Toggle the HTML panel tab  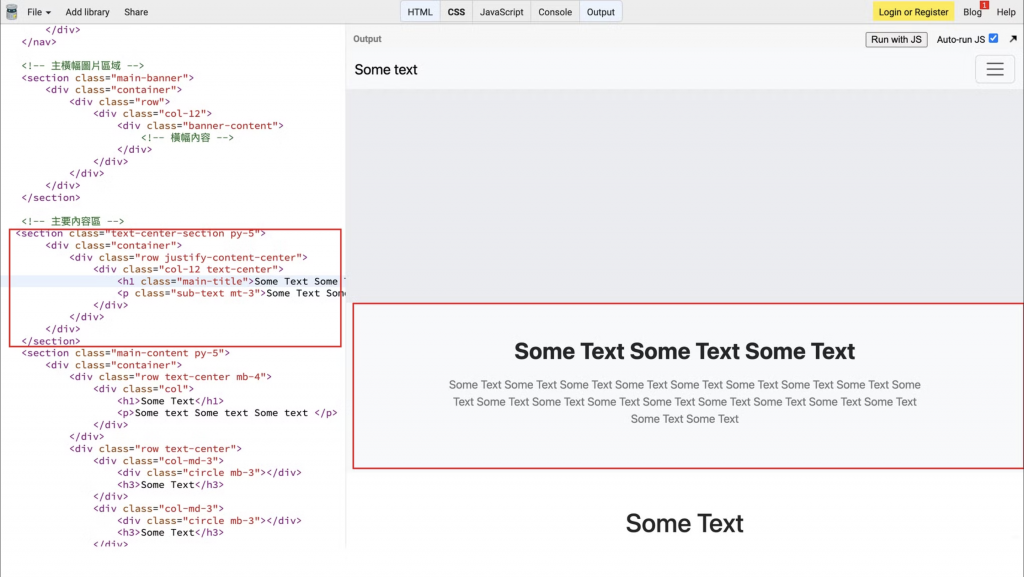[420, 12]
